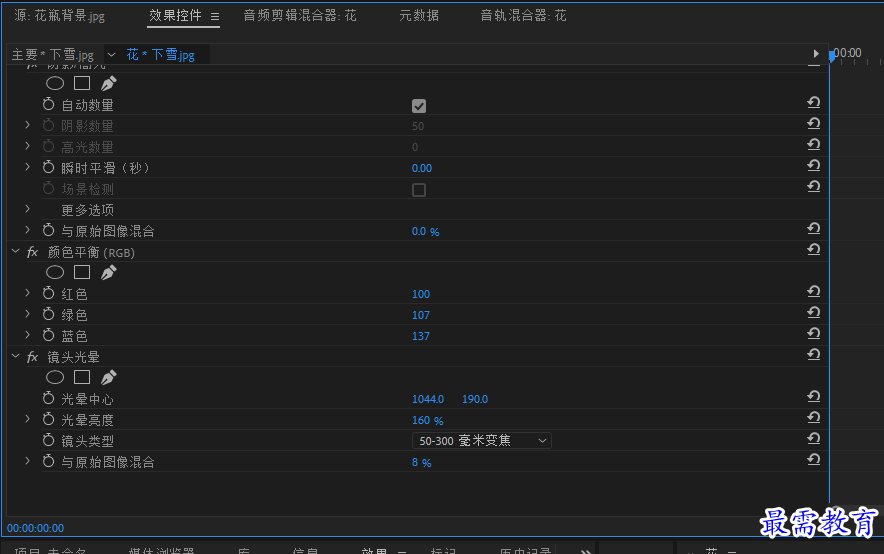
Task: Select the 效果控件 tab
Action: tap(175, 16)
